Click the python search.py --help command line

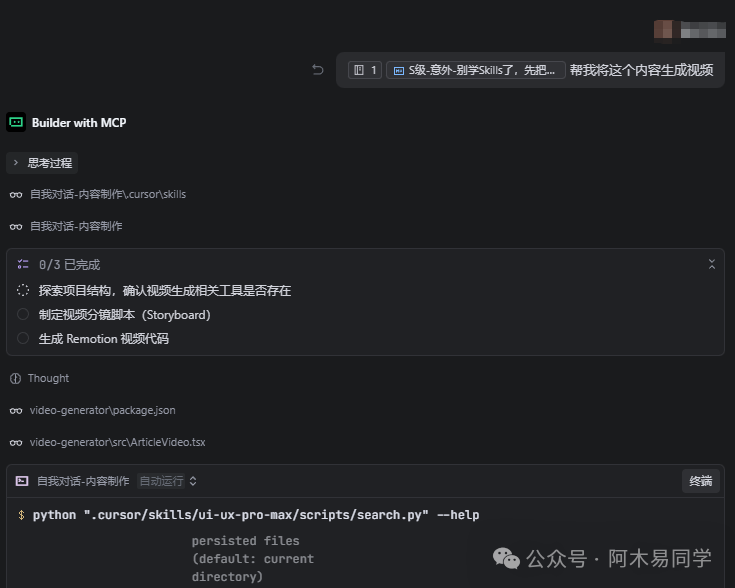[x=255, y=515]
